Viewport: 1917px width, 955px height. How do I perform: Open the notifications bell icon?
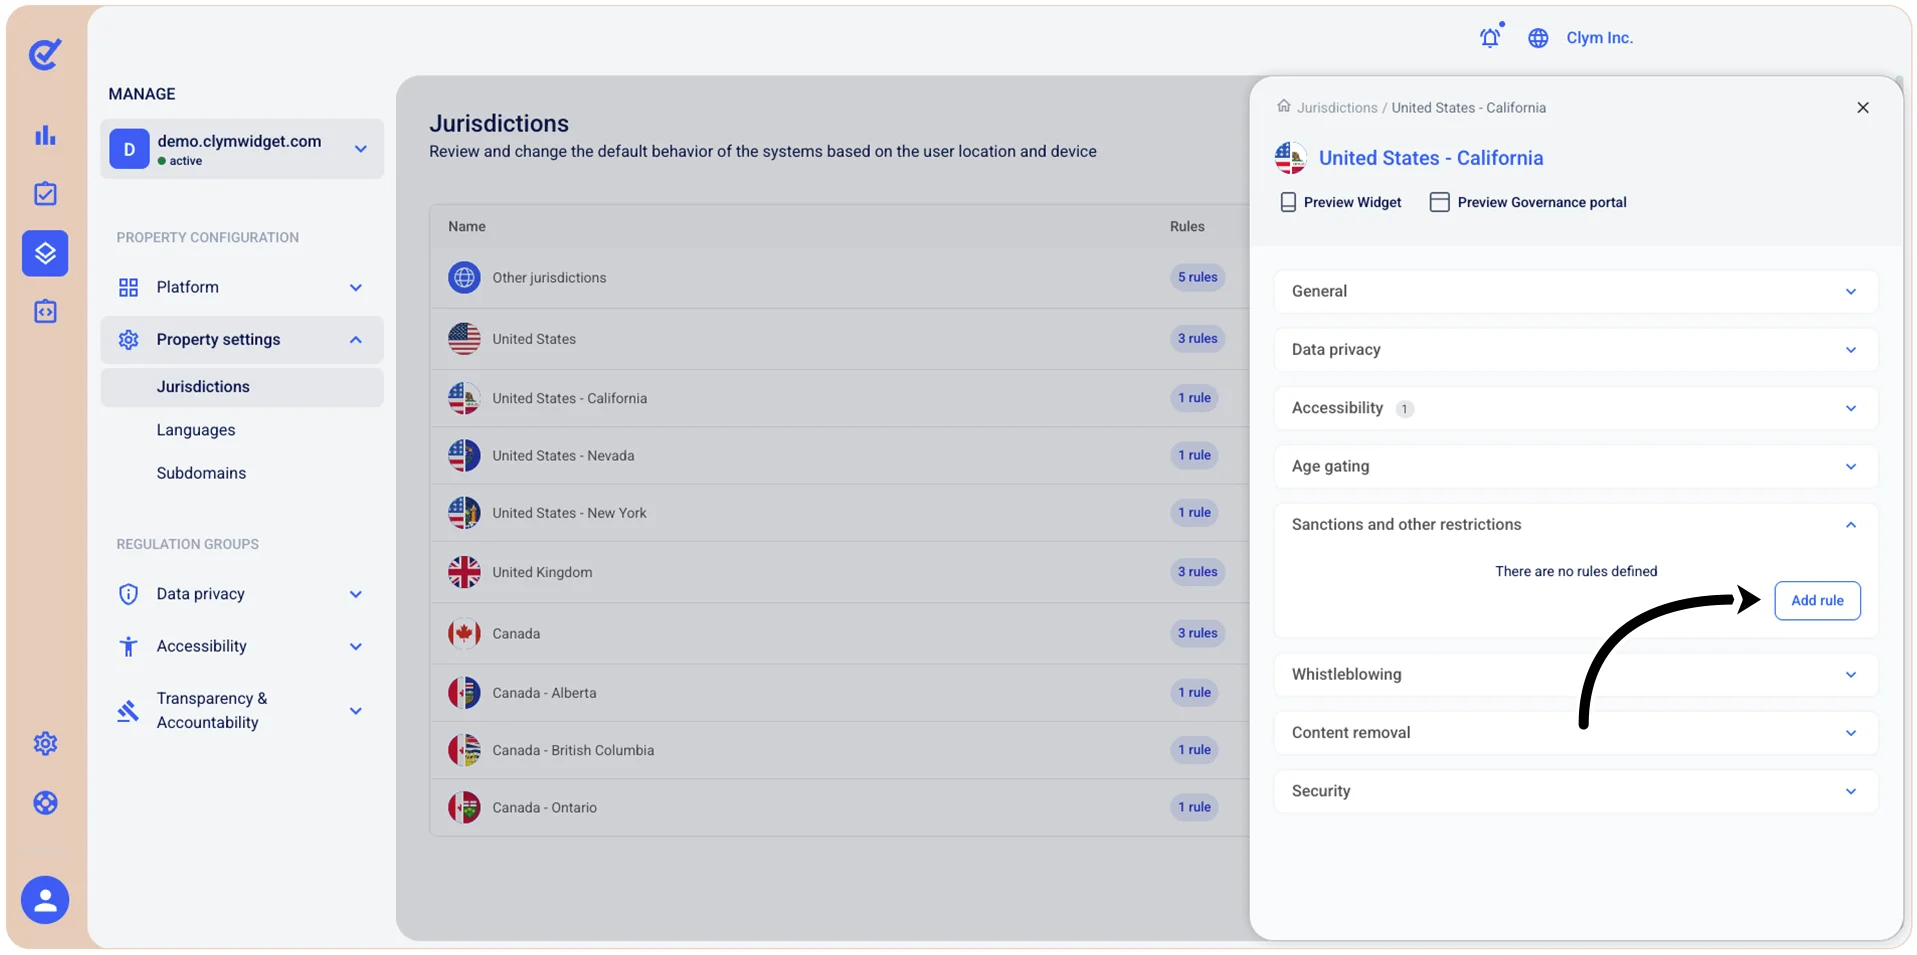1490,37
